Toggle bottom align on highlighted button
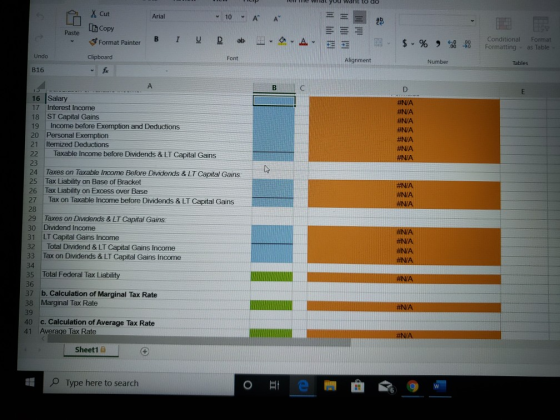 tap(359, 17)
